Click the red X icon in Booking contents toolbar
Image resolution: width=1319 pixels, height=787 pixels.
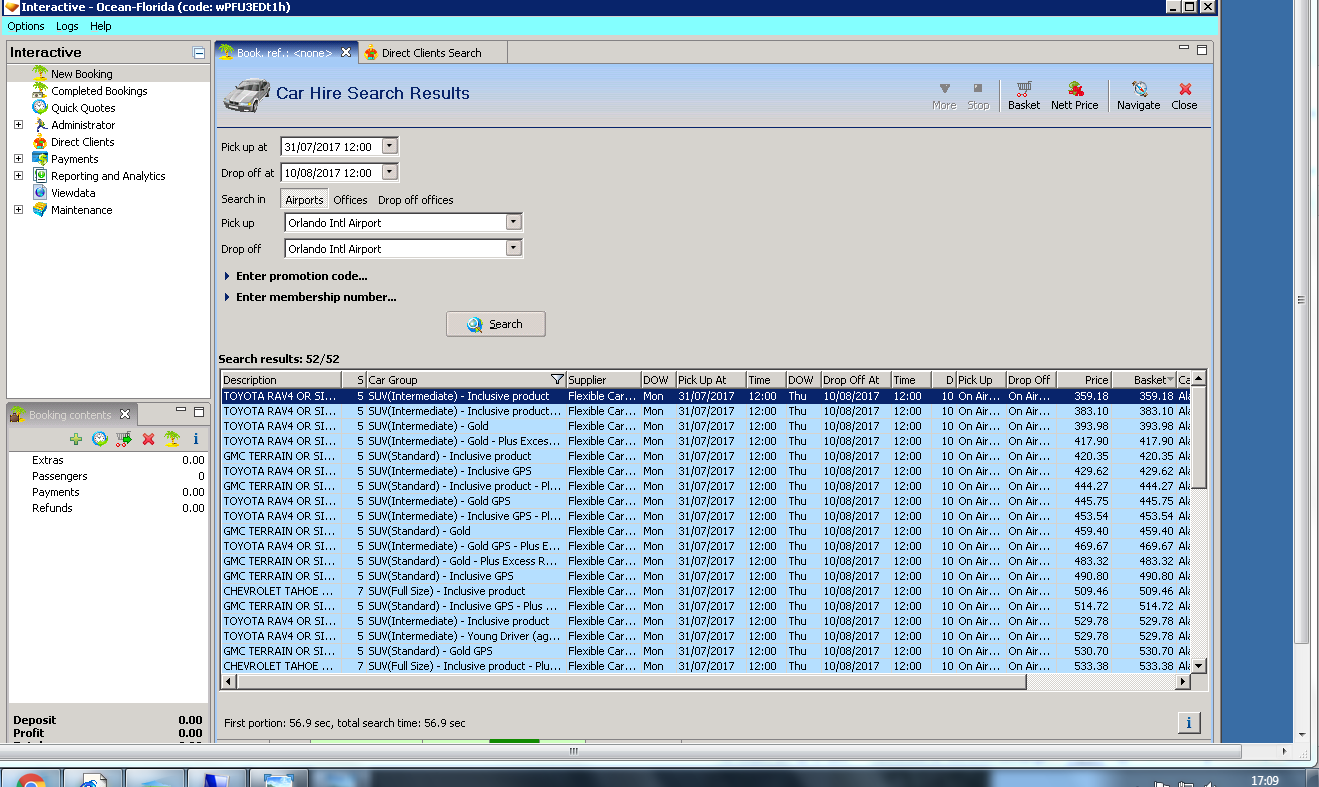148,439
